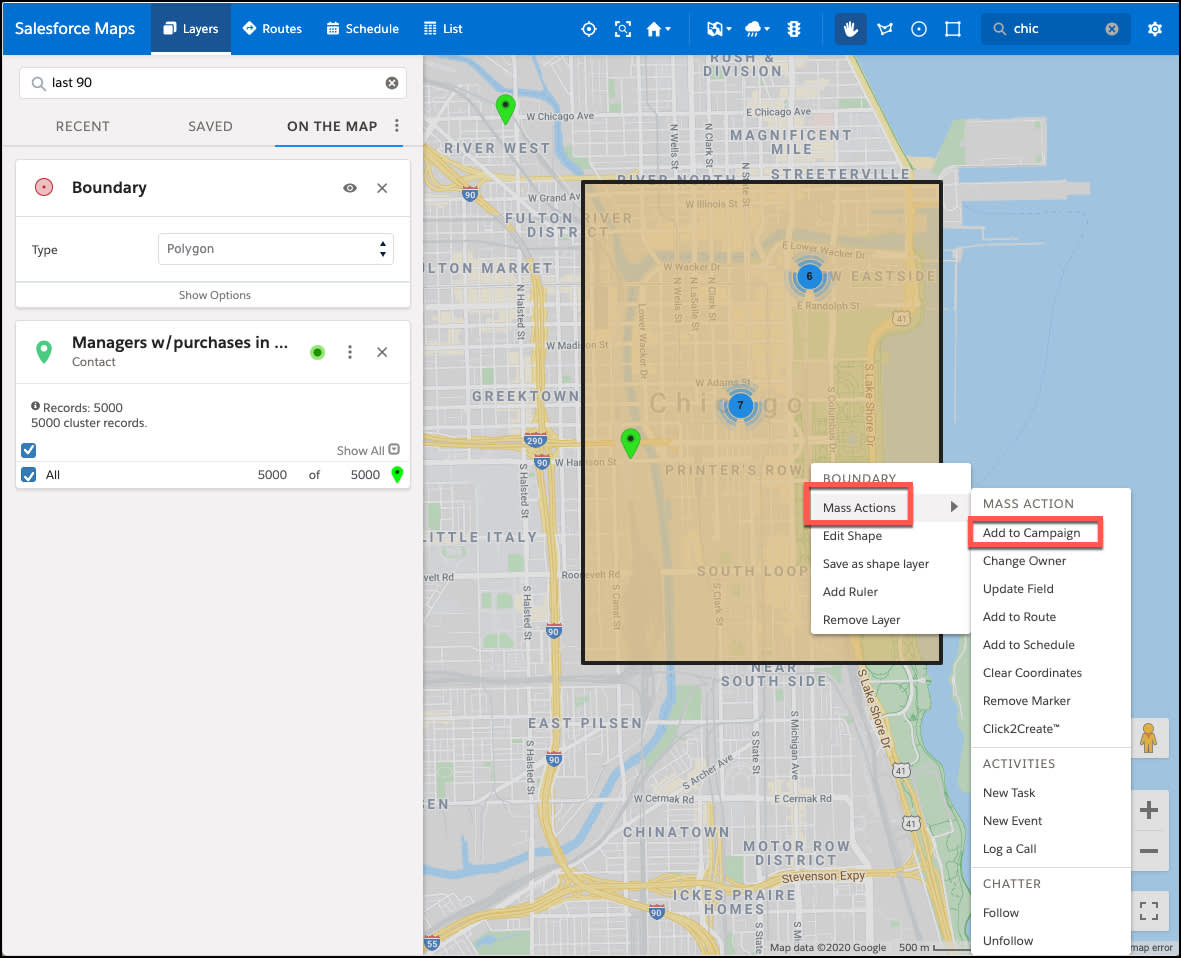
Task: Click the Street View pegman icon
Action: point(1149,738)
